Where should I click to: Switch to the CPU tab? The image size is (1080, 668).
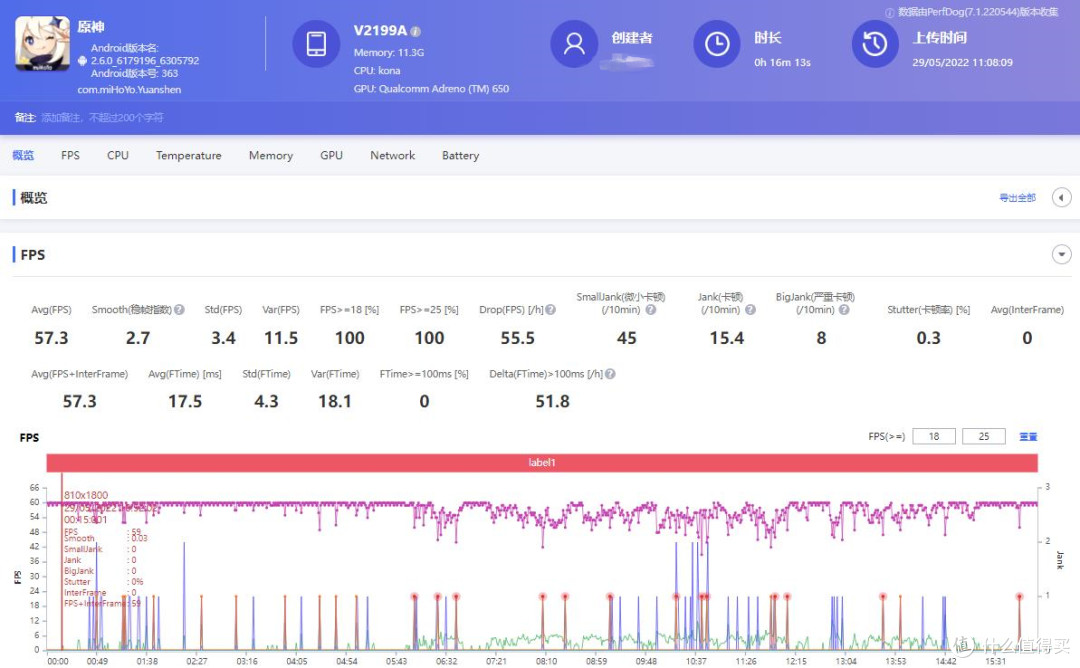pyautogui.click(x=118, y=156)
